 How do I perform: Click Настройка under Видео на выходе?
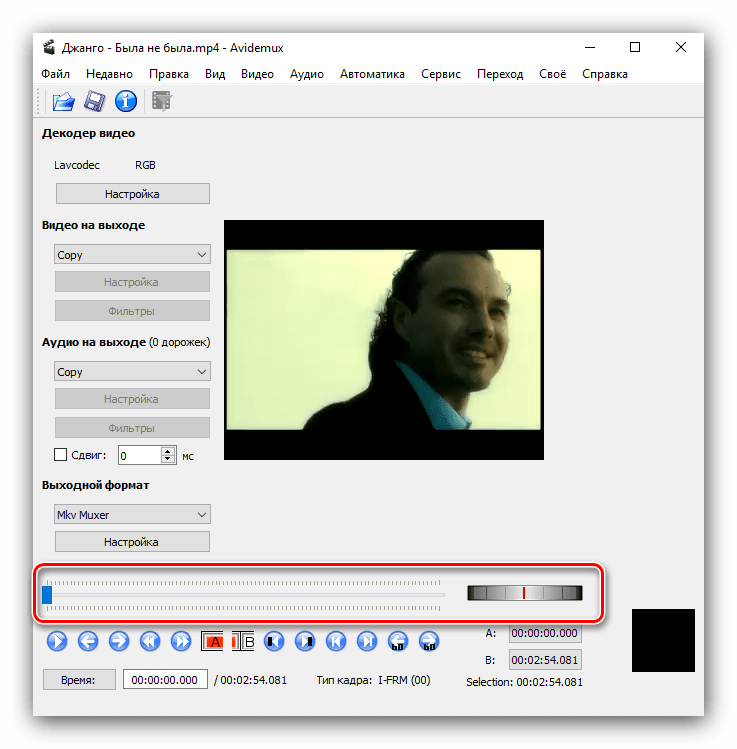(132, 282)
